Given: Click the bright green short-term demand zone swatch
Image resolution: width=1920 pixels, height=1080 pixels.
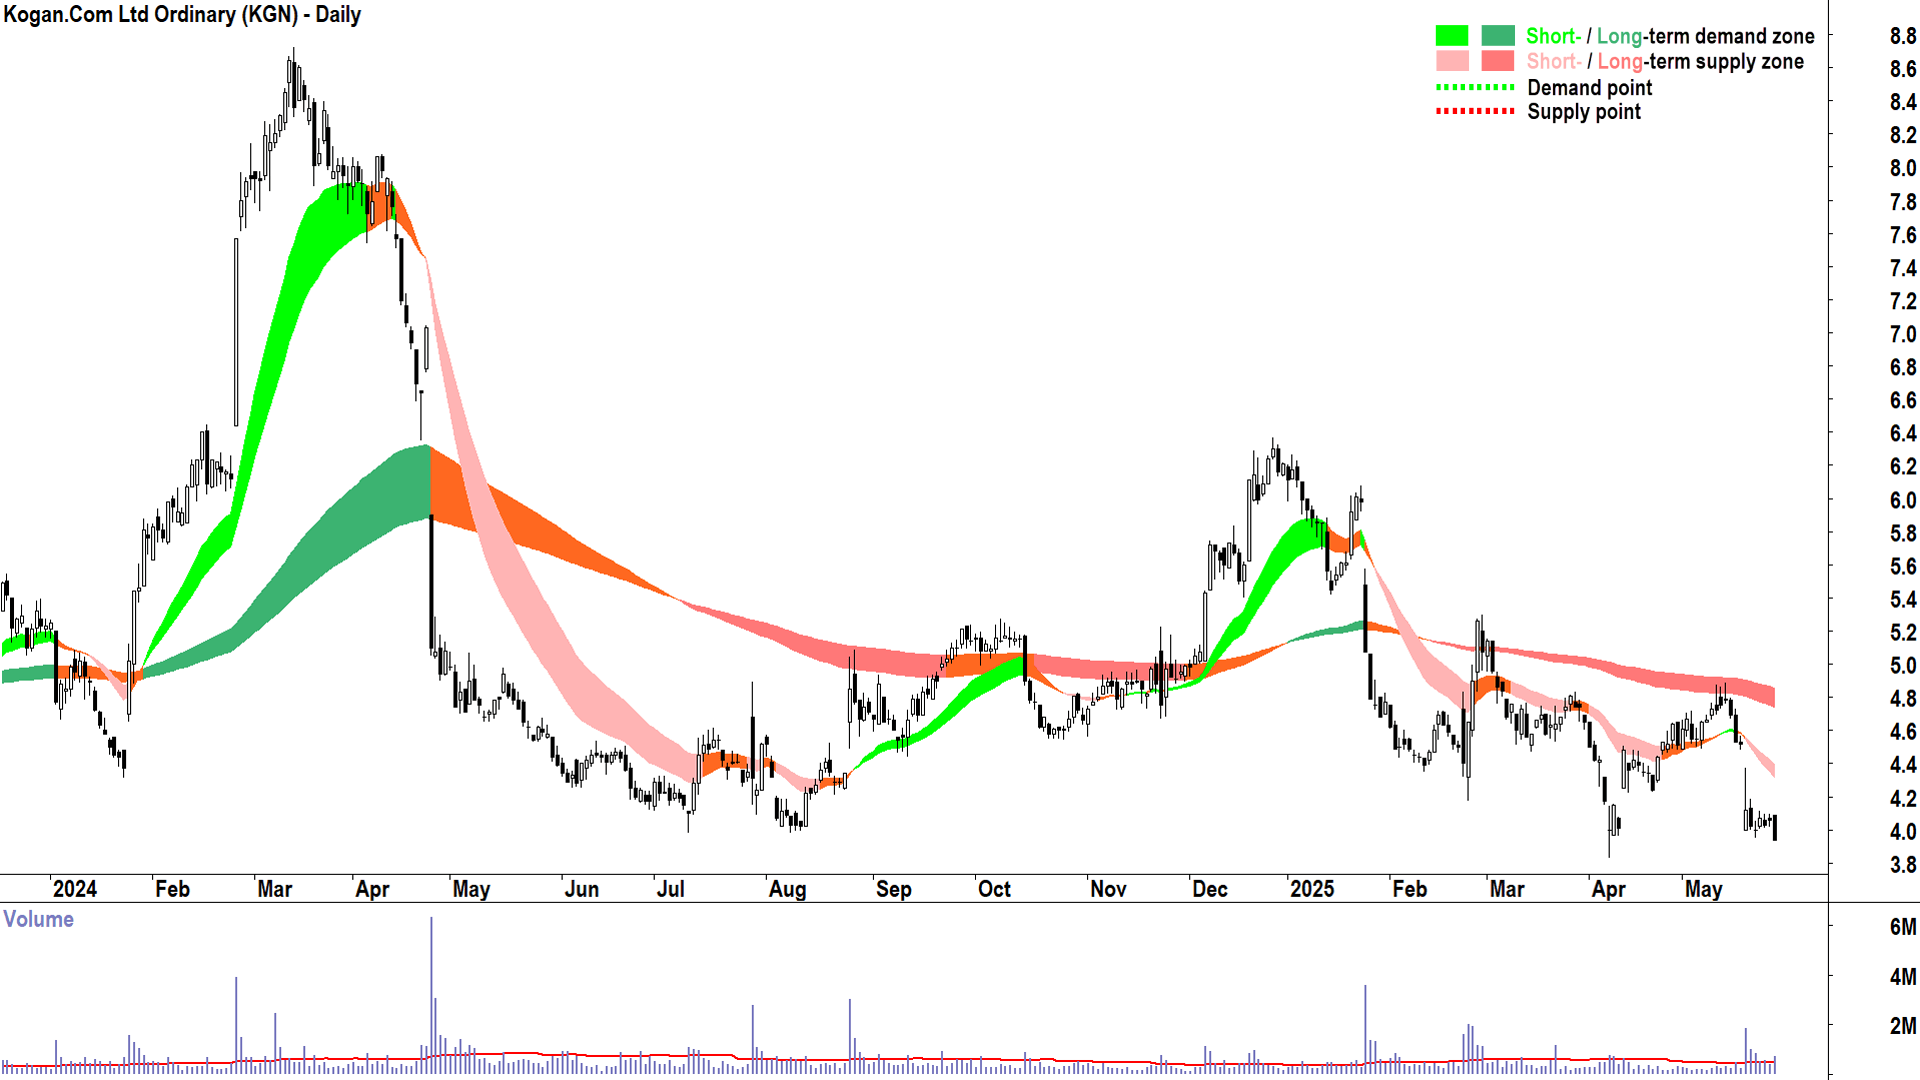Looking at the screenshot, I should [1452, 36].
